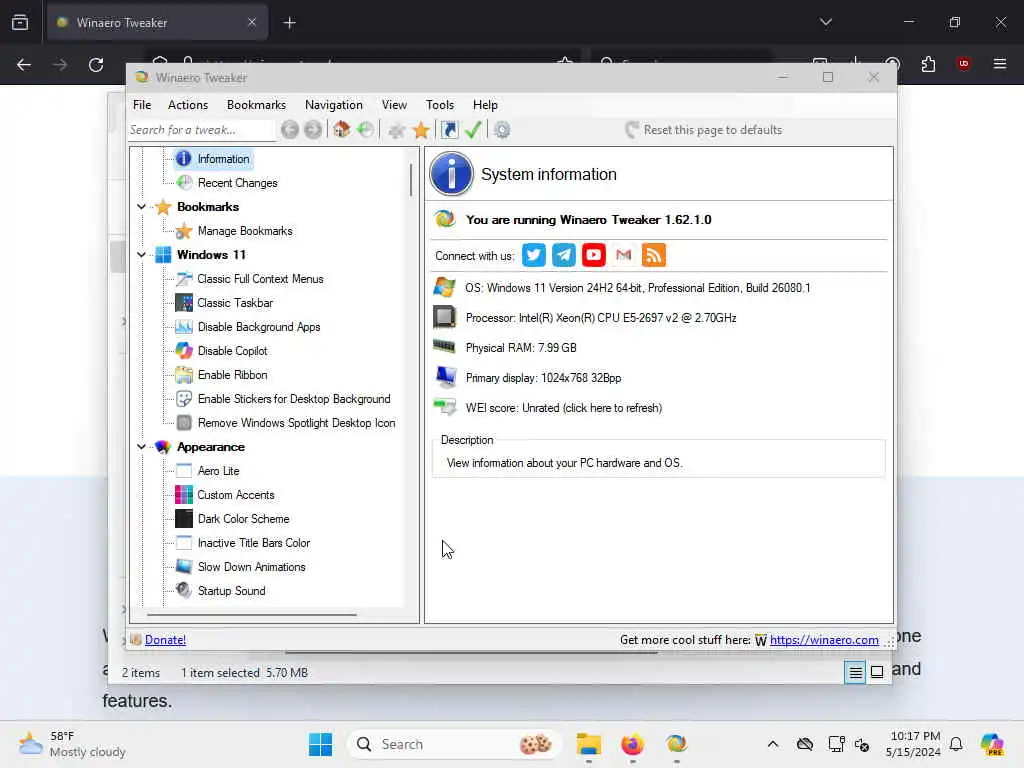
Task: Open Winaero YouTube channel icon
Action: point(594,255)
